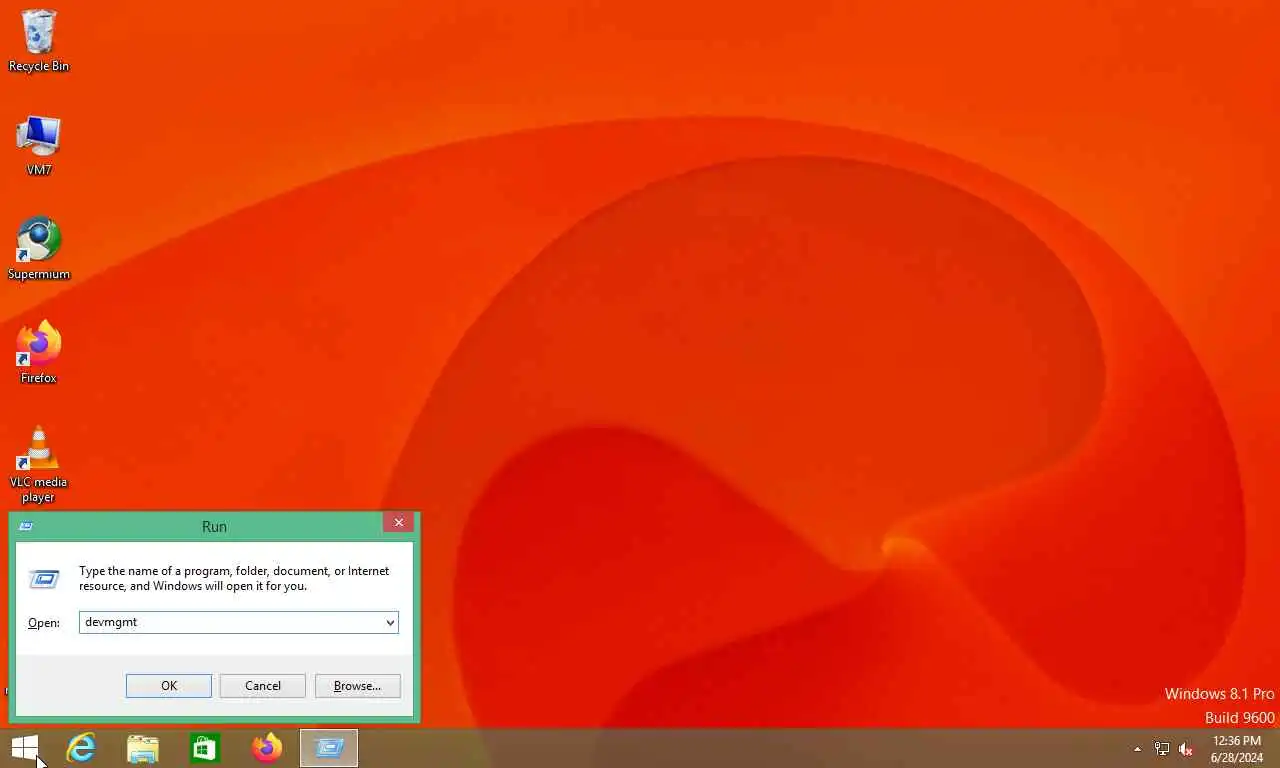Click OK in the Run dialog
The height and width of the screenshot is (768, 1280).
coord(169,685)
